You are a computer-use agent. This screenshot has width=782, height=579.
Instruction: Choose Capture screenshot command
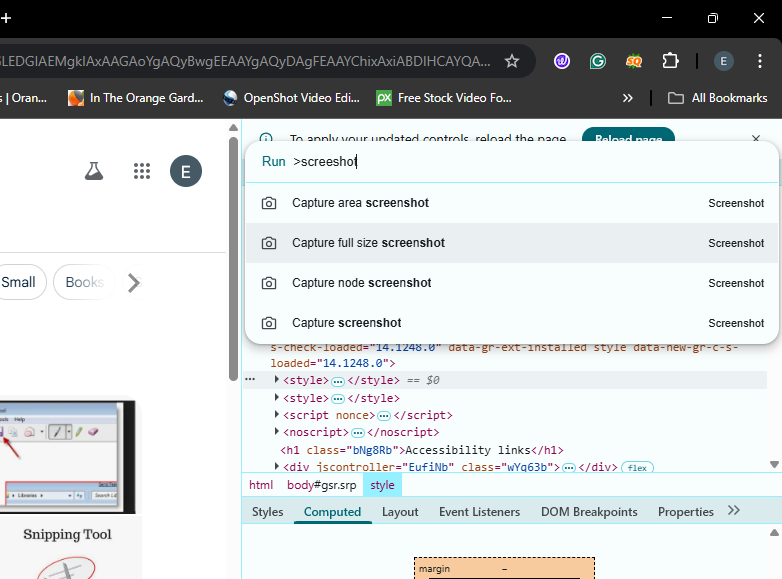coord(512,323)
